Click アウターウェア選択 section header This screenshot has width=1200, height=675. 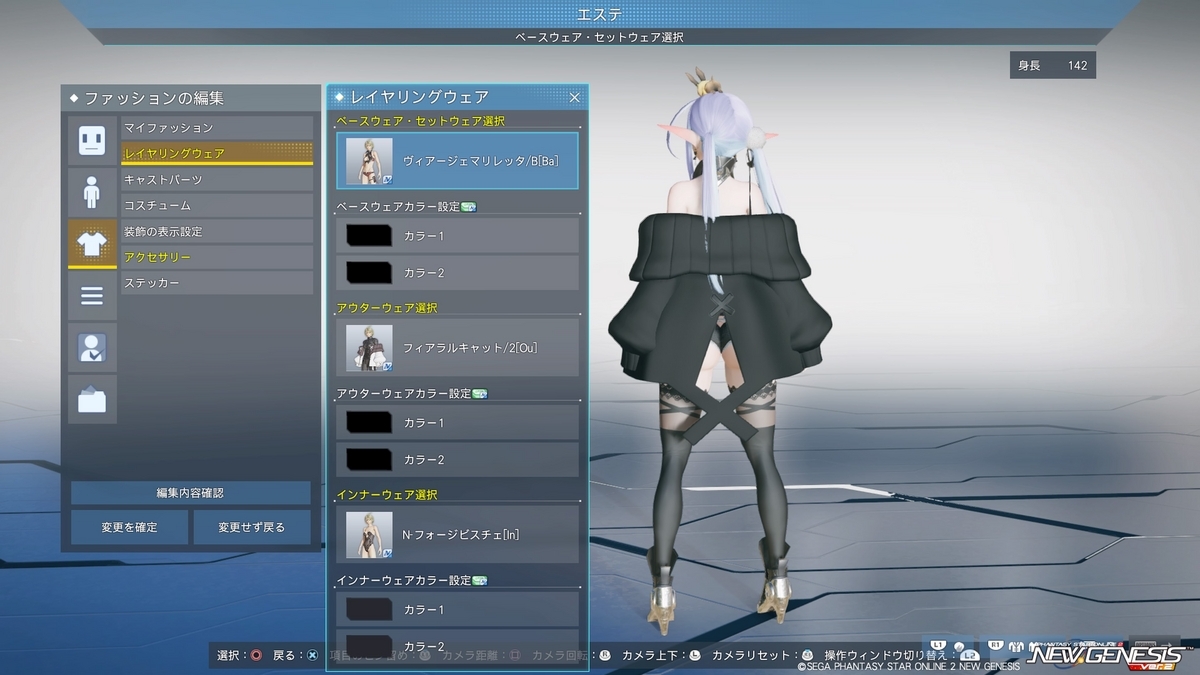(387, 308)
